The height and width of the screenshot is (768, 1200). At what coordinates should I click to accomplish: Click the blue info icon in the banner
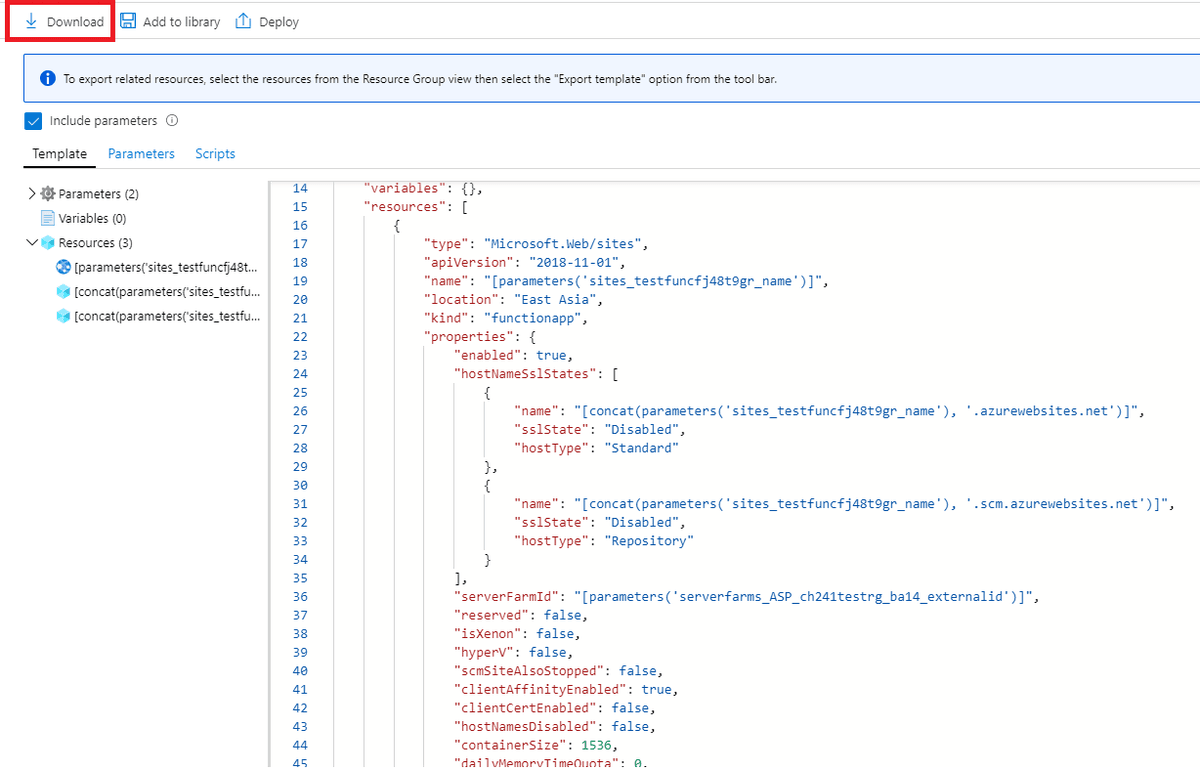pos(47,79)
